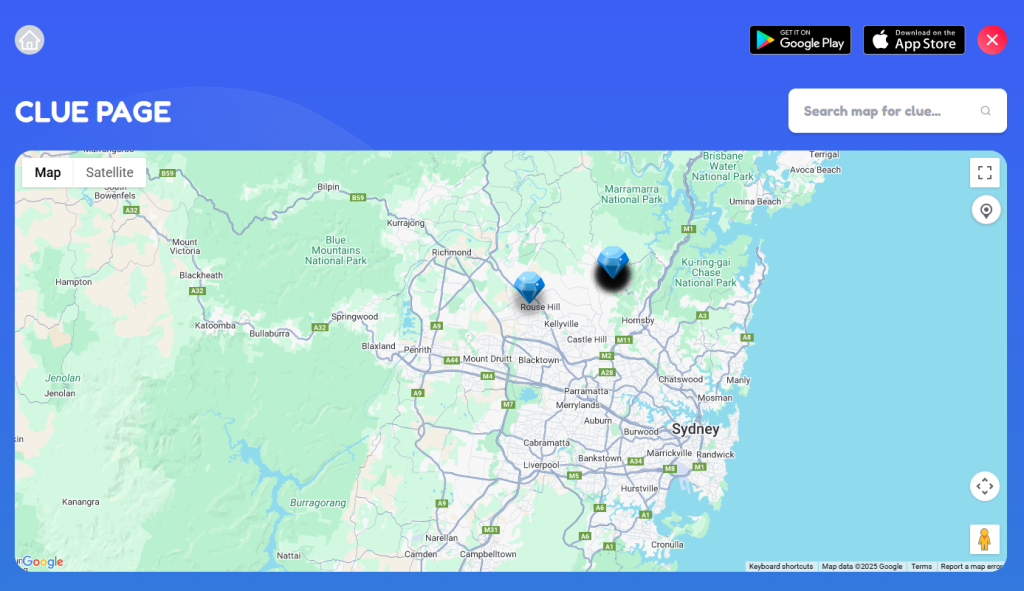This screenshot has height=591, width=1024.
Task: Click the search magnifier icon
Action: (985, 111)
